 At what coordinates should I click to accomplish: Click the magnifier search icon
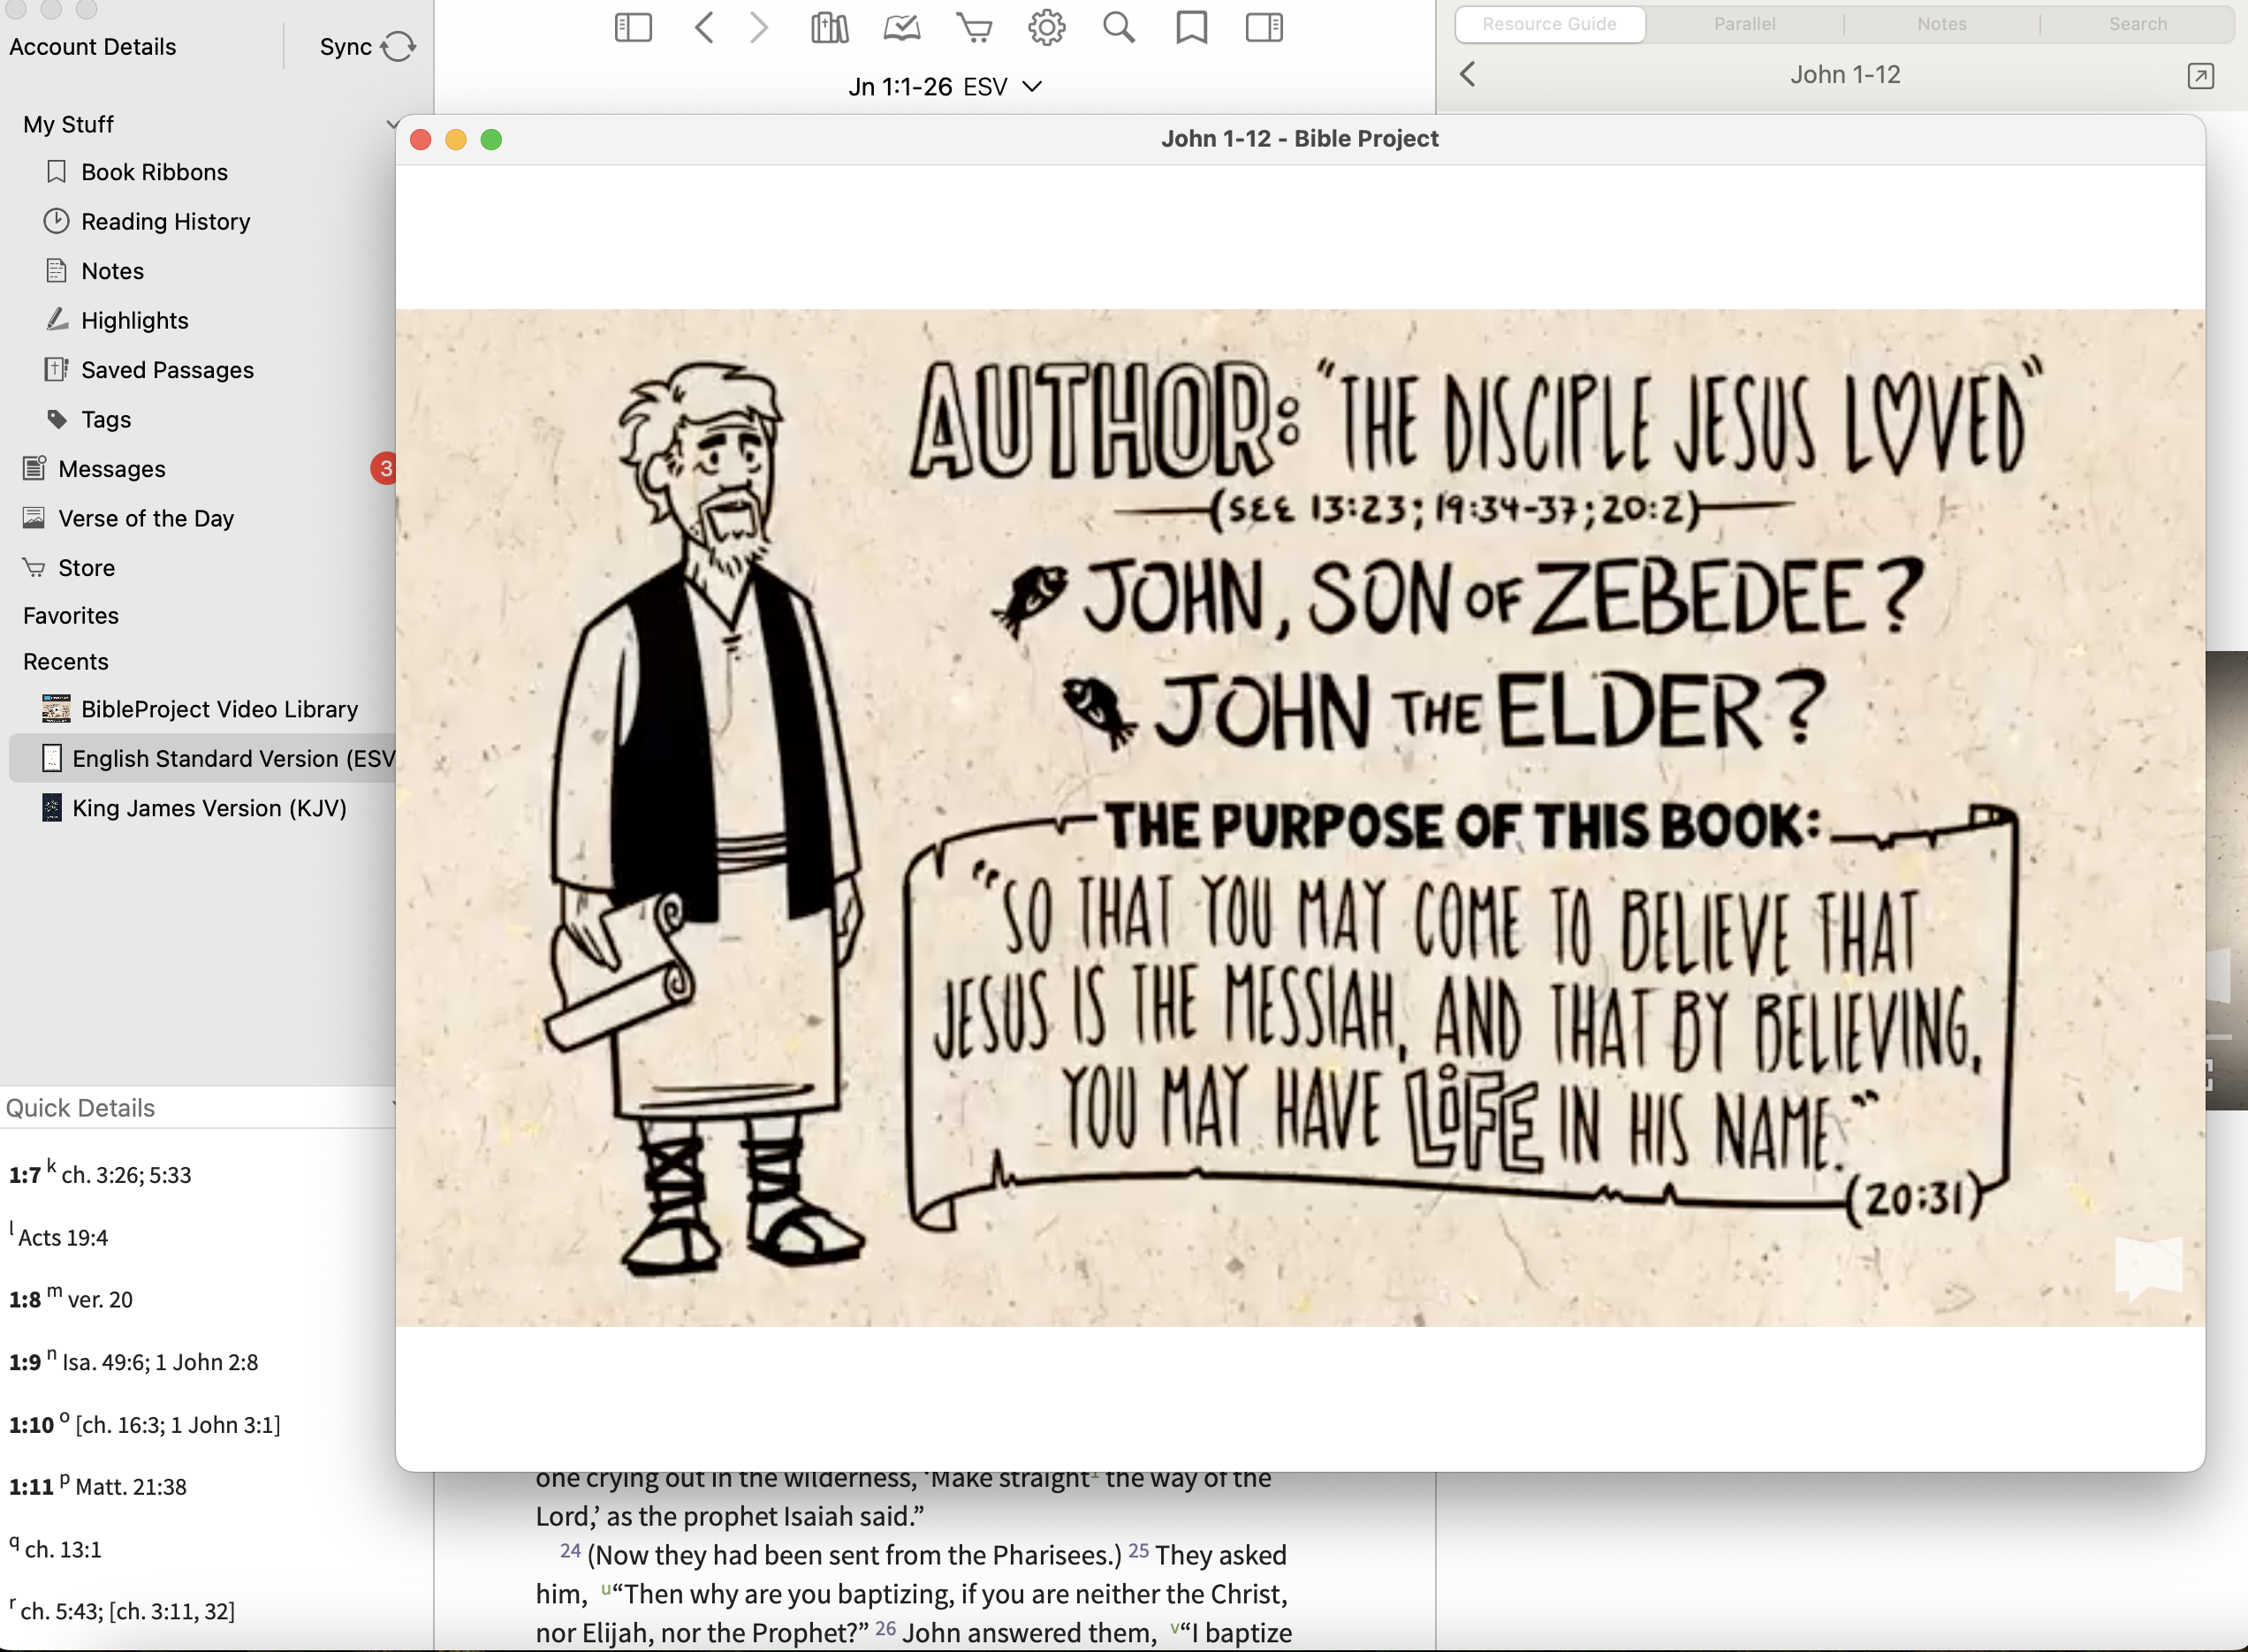tap(1119, 27)
